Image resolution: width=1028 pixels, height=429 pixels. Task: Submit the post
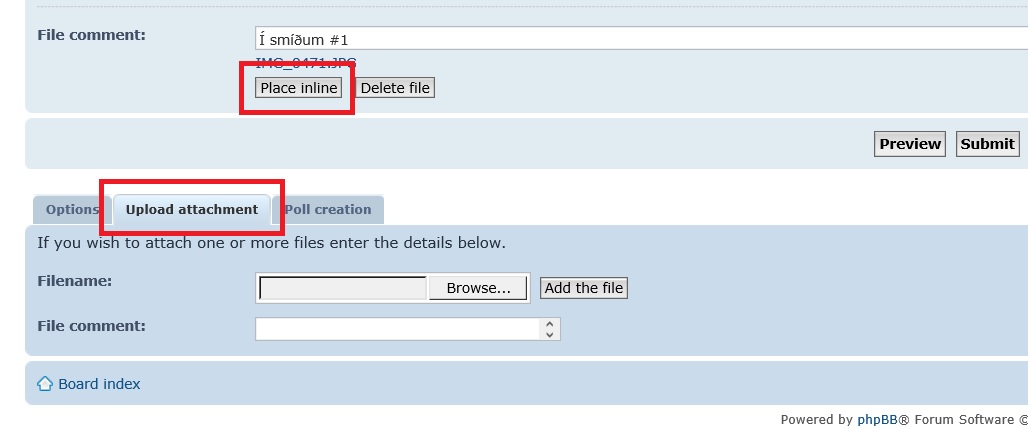click(987, 144)
